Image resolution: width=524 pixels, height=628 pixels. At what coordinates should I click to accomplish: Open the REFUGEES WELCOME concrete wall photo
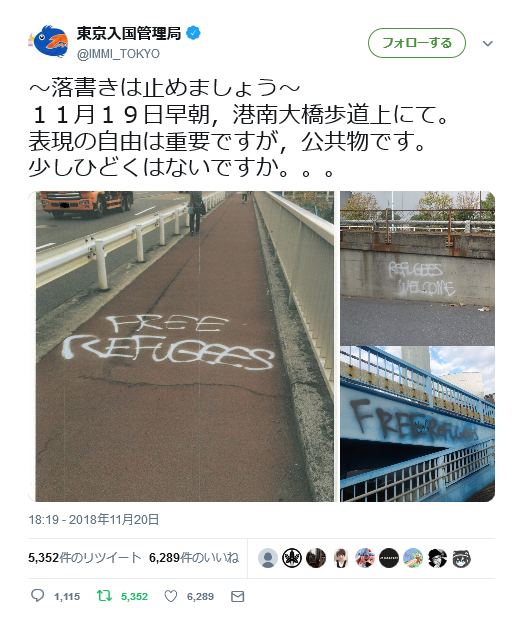[x=417, y=268]
